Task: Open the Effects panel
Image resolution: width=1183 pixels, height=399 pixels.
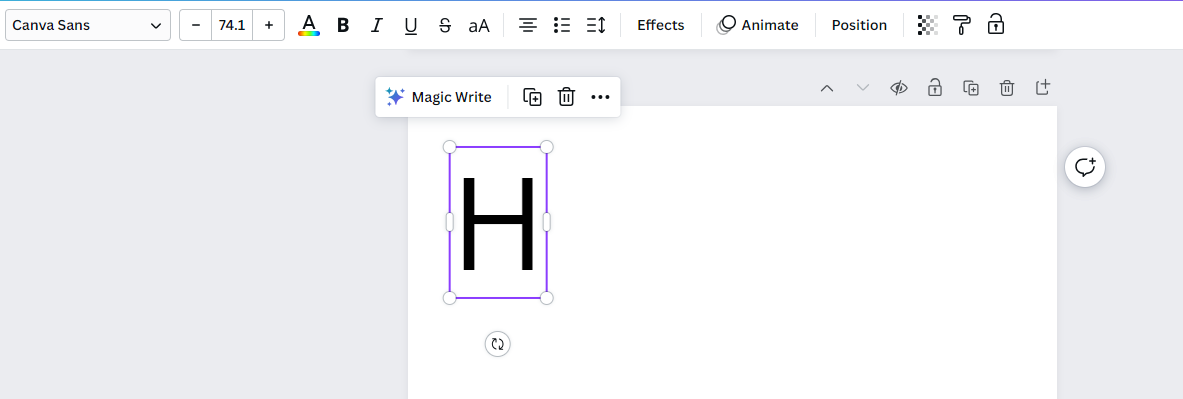Action: tap(661, 25)
